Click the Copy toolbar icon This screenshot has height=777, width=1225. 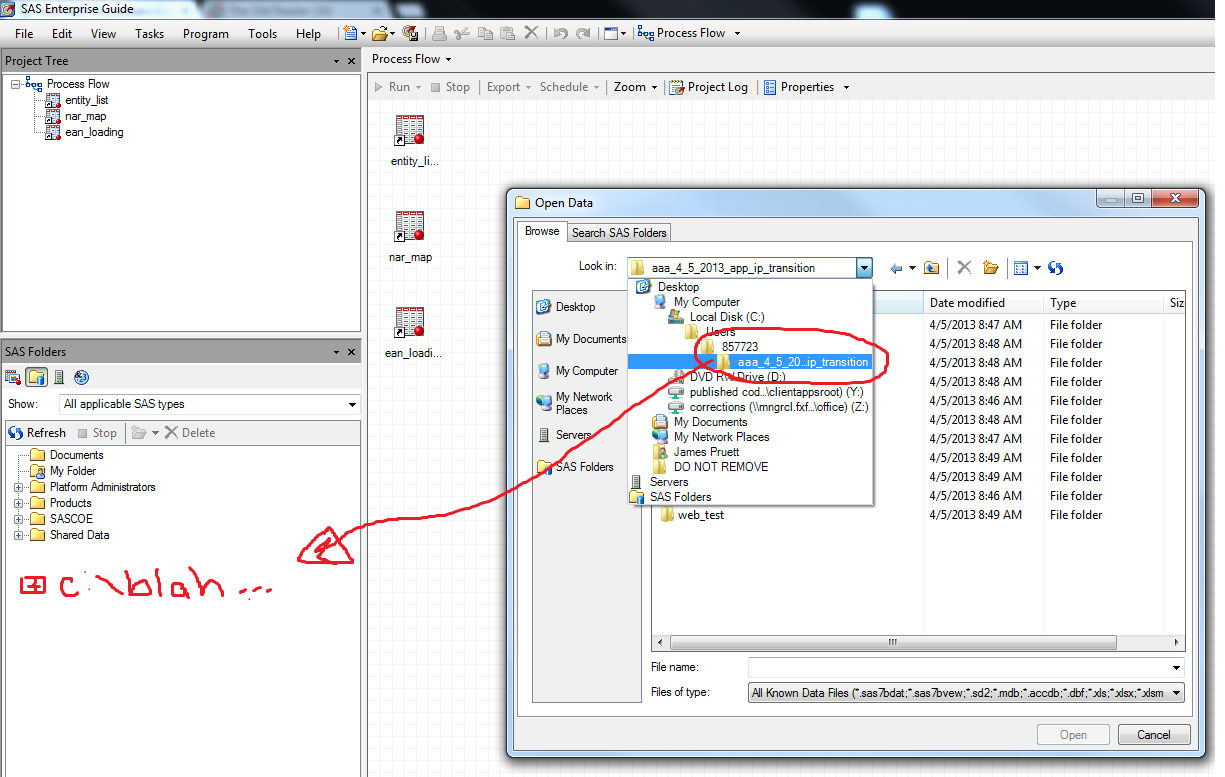point(485,33)
